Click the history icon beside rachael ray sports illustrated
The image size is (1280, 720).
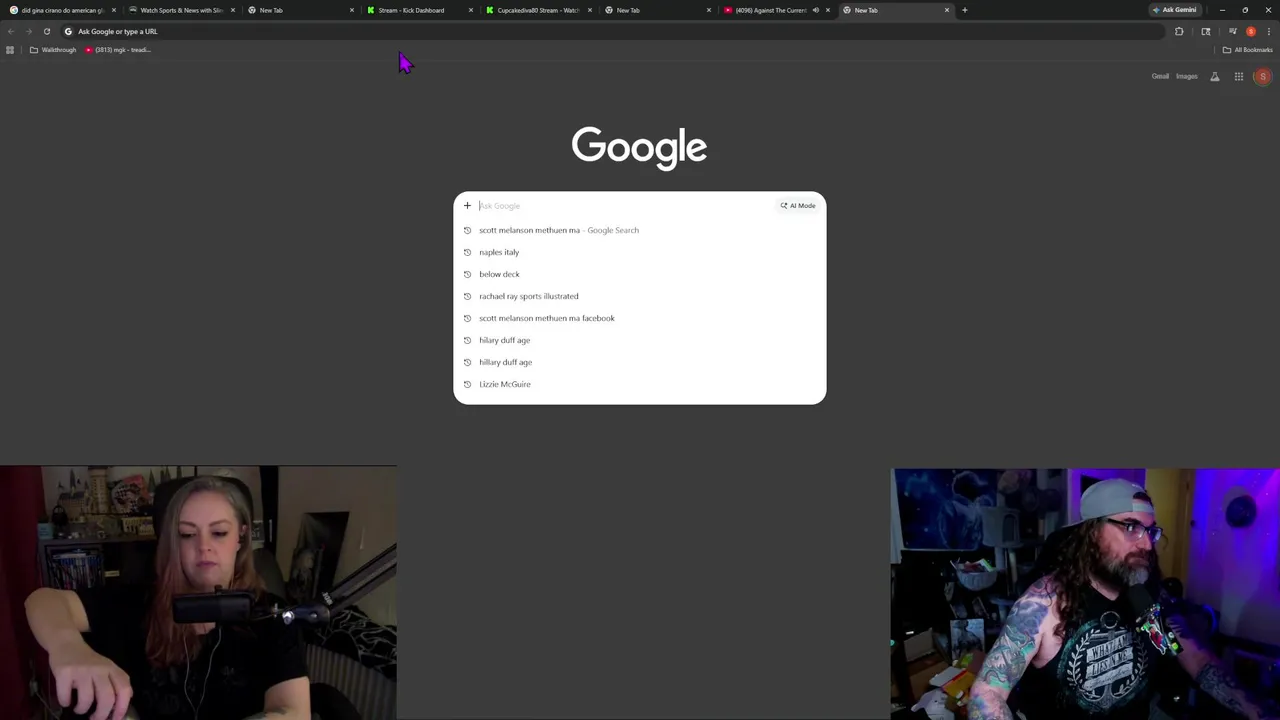click(x=467, y=296)
